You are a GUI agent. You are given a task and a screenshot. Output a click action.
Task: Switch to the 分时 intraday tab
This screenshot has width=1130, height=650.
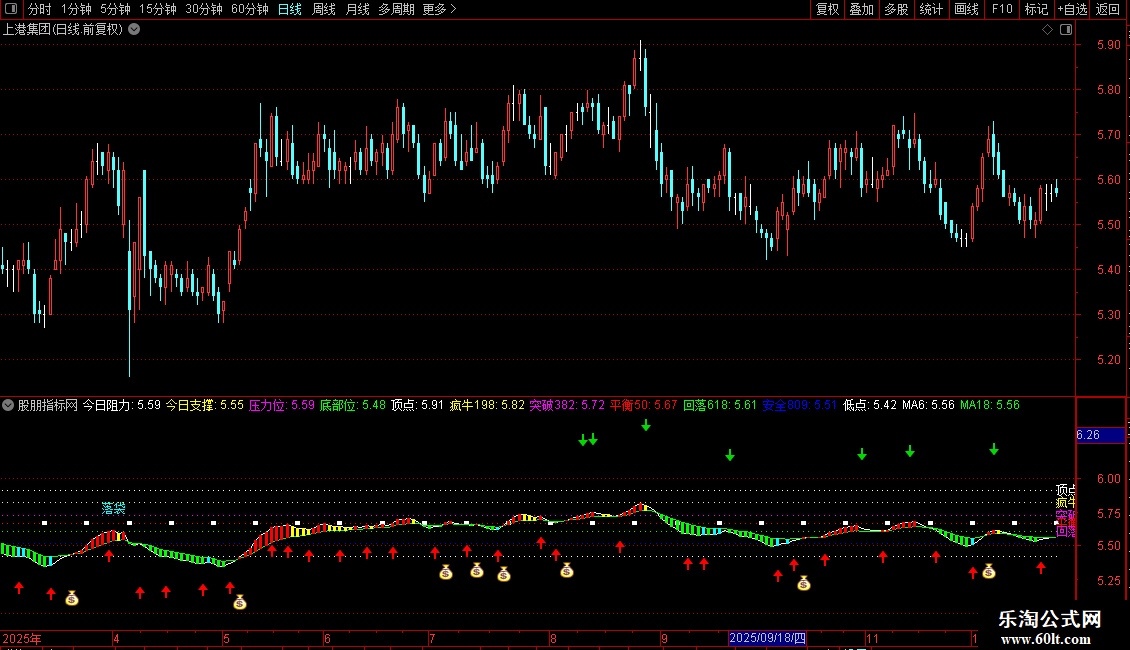(x=40, y=9)
